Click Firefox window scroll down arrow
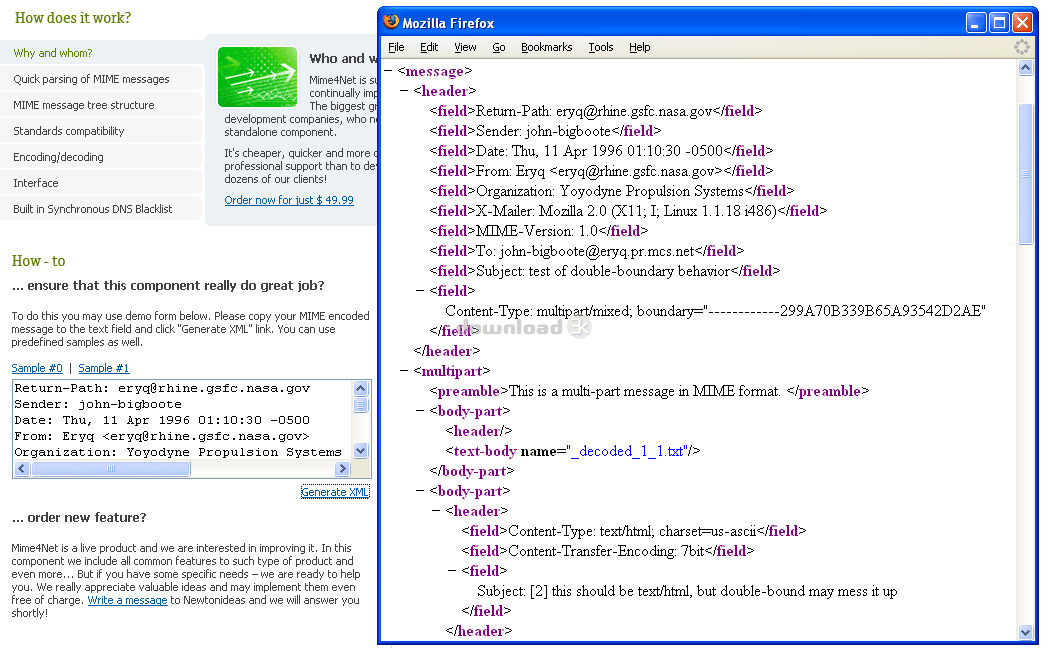Viewport: 1049px width, 652px height. point(1026,632)
